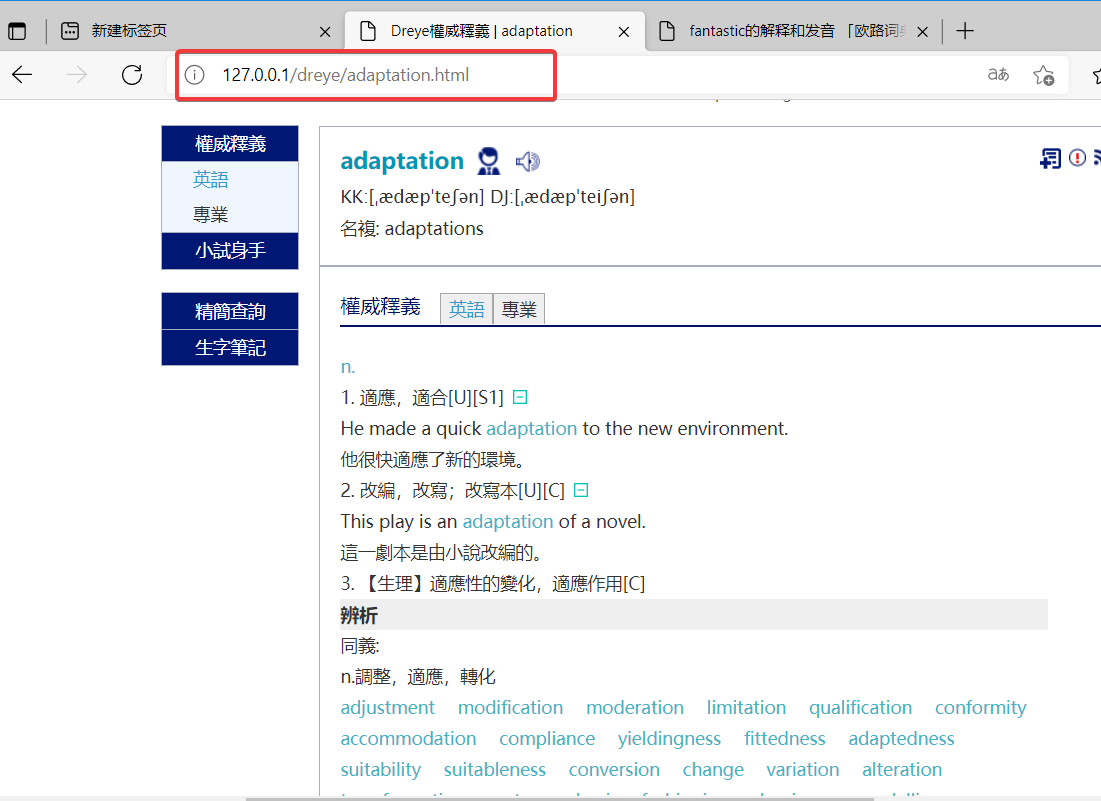Open the synonym fittedness
The width and height of the screenshot is (1101, 801).
coord(784,739)
